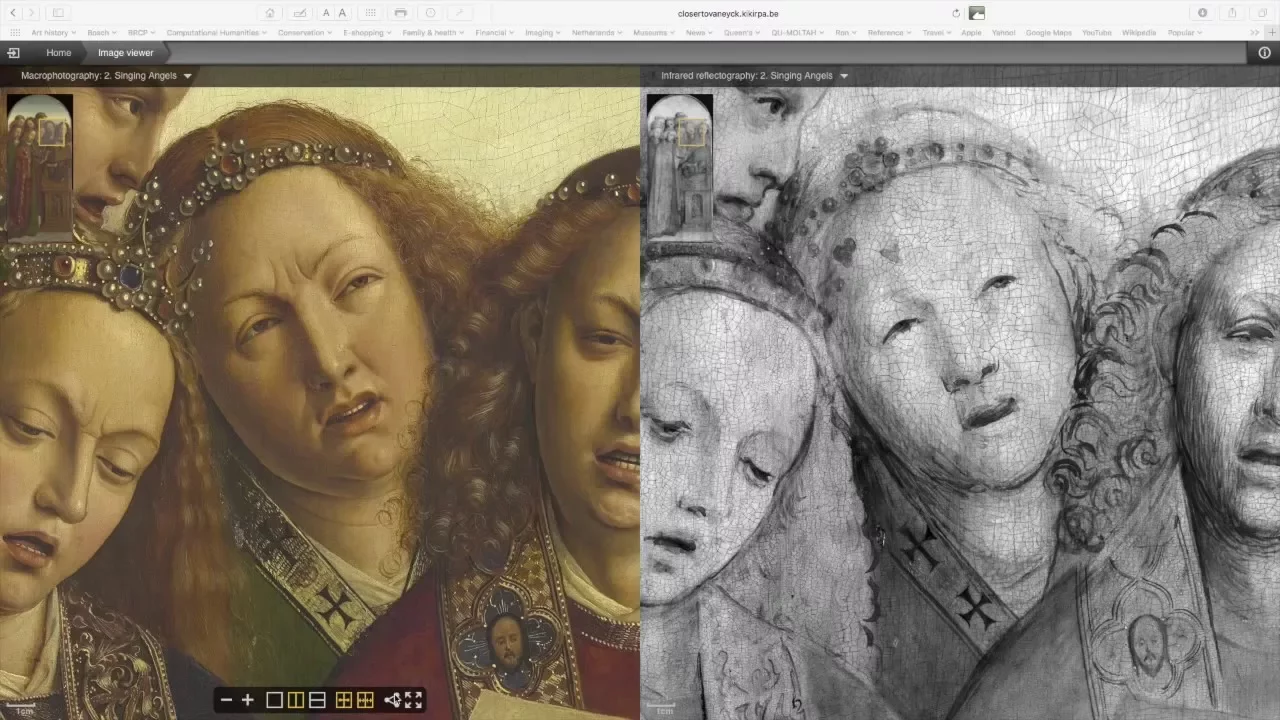Open the history clock toolbar icon

coord(431,13)
